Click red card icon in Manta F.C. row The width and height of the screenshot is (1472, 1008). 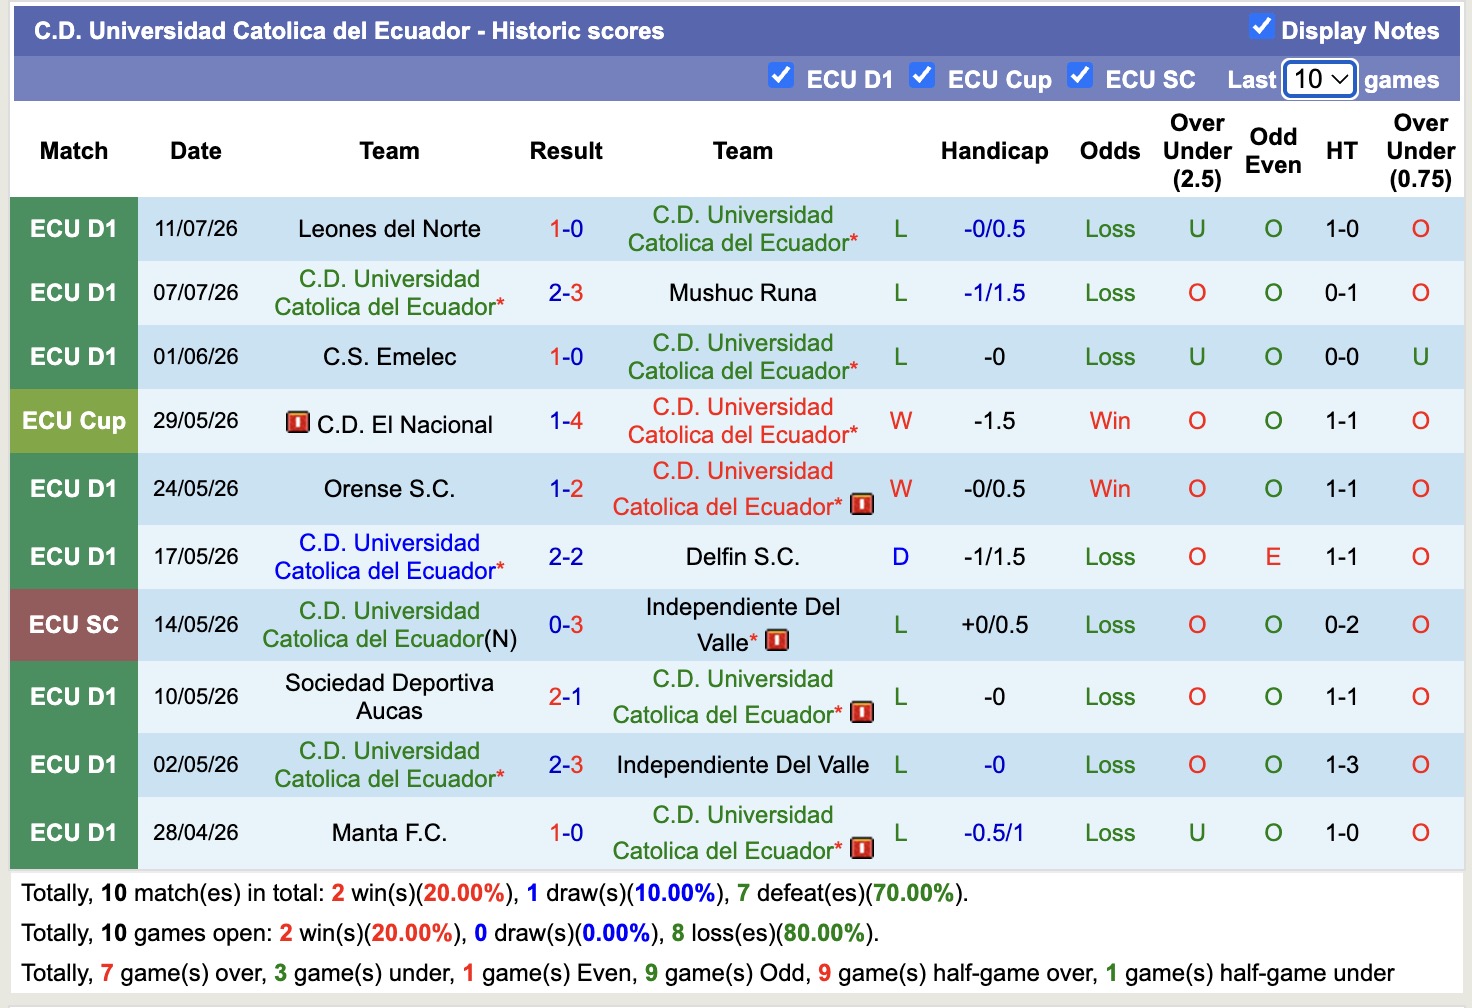(862, 848)
